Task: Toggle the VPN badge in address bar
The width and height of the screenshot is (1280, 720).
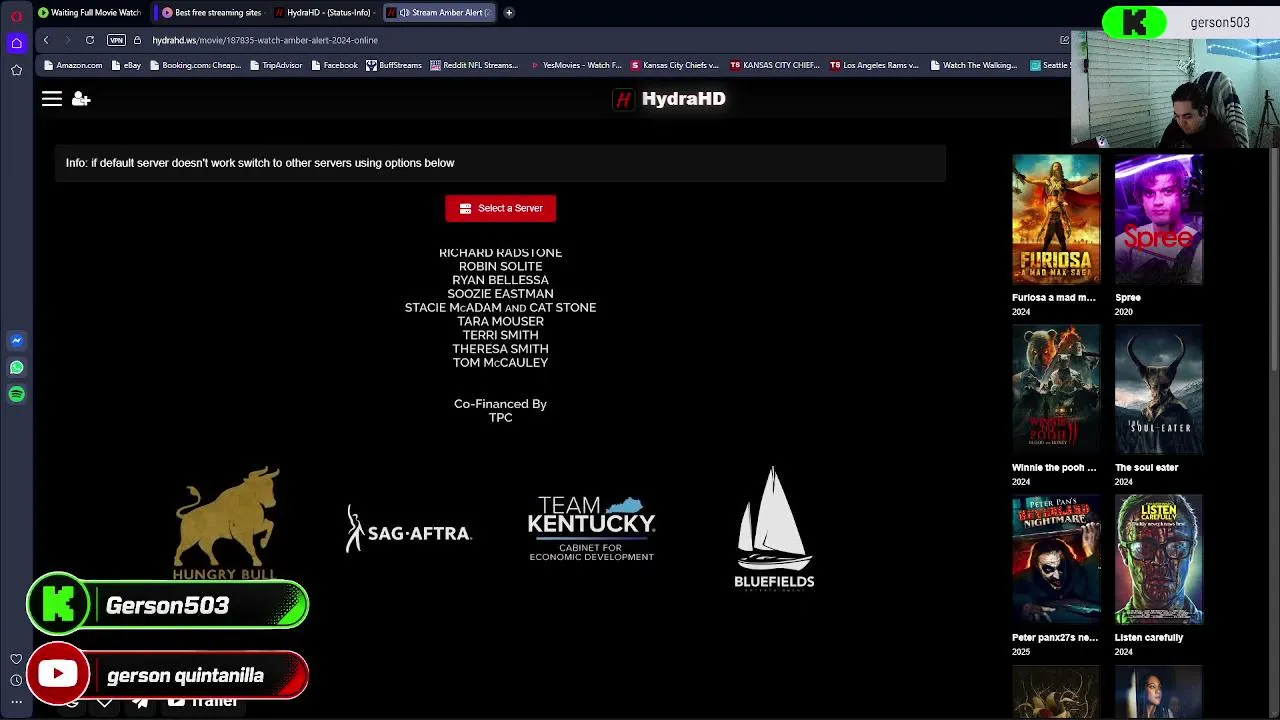Action: coord(116,40)
